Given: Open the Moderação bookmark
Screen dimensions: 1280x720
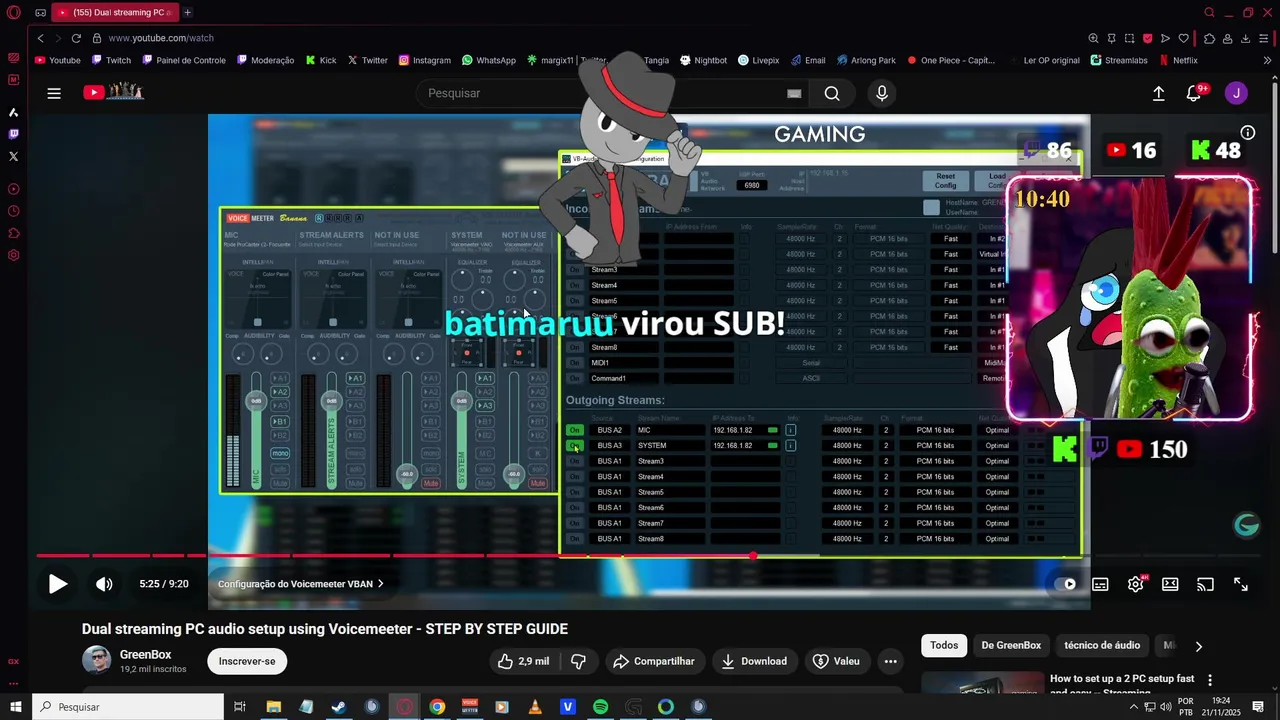Looking at the screenshot, I should (265, 60).
